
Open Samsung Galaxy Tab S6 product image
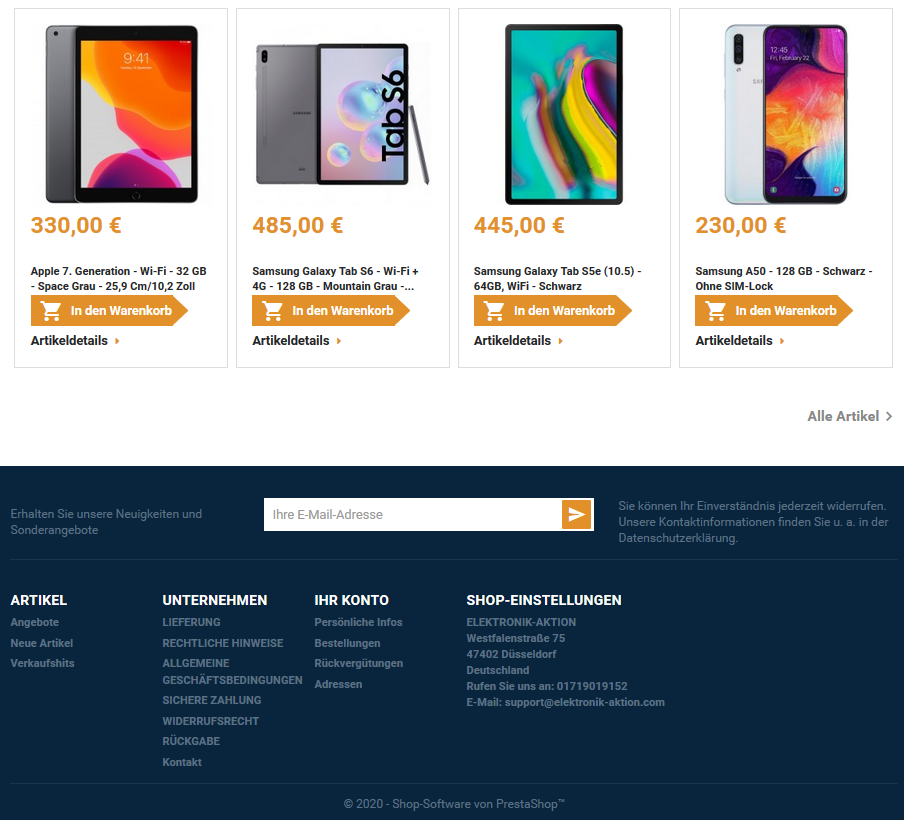342,114
